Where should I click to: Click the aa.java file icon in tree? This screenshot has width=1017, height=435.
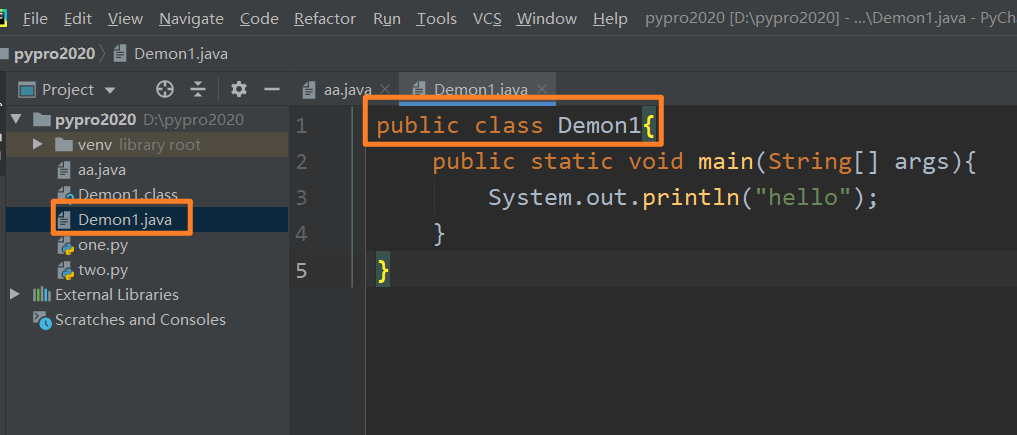tap(64, 170)
